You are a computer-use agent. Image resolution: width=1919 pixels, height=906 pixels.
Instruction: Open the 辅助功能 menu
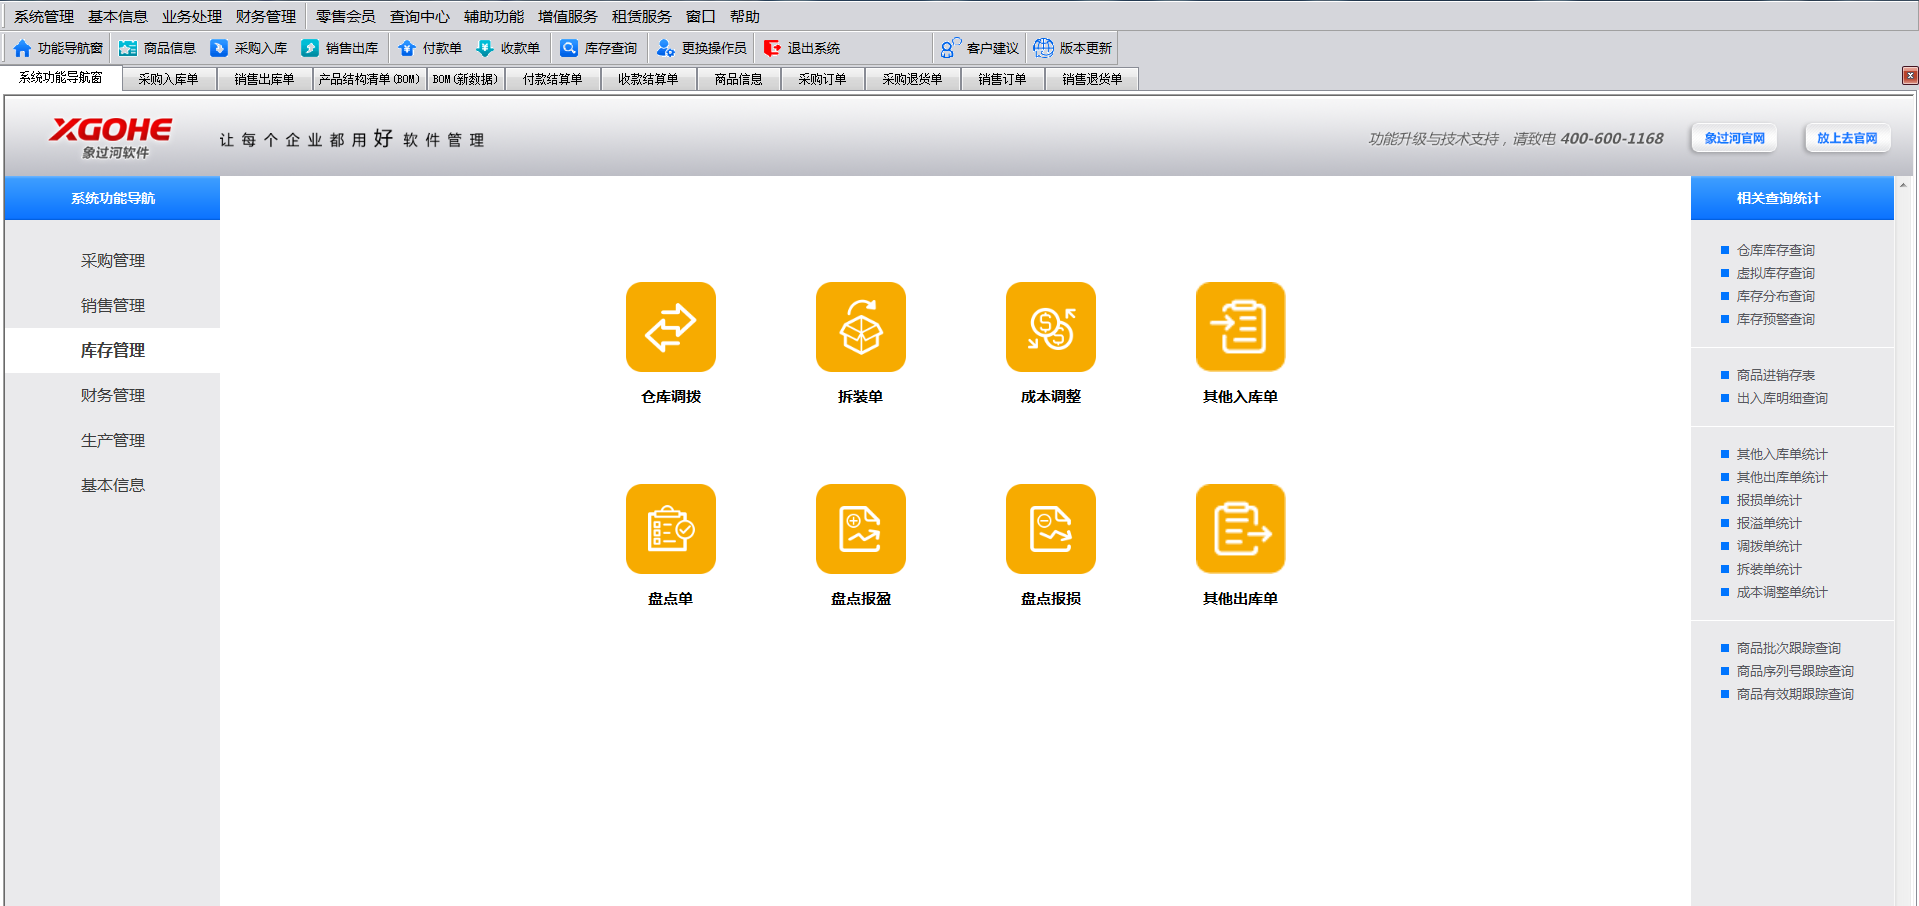coord(494,16)
